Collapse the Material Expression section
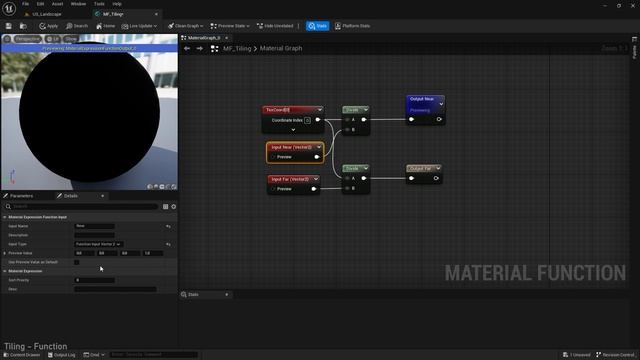 click(x=5, y=271)
